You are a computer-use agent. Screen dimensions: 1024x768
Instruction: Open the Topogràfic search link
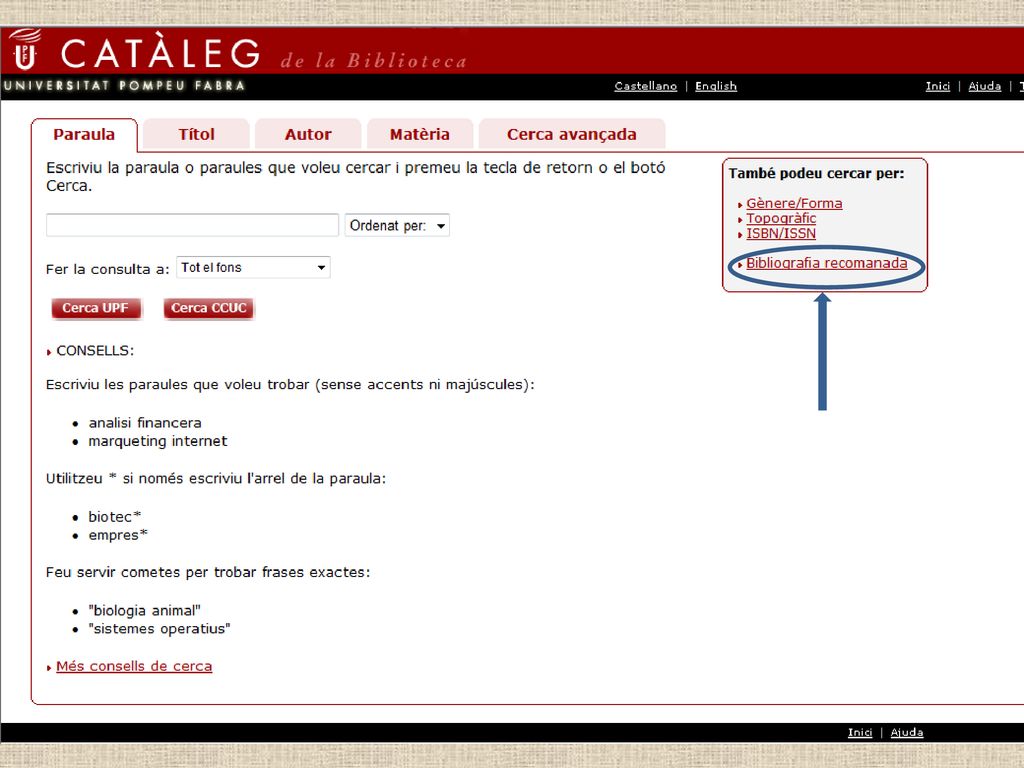coord(781,218)
